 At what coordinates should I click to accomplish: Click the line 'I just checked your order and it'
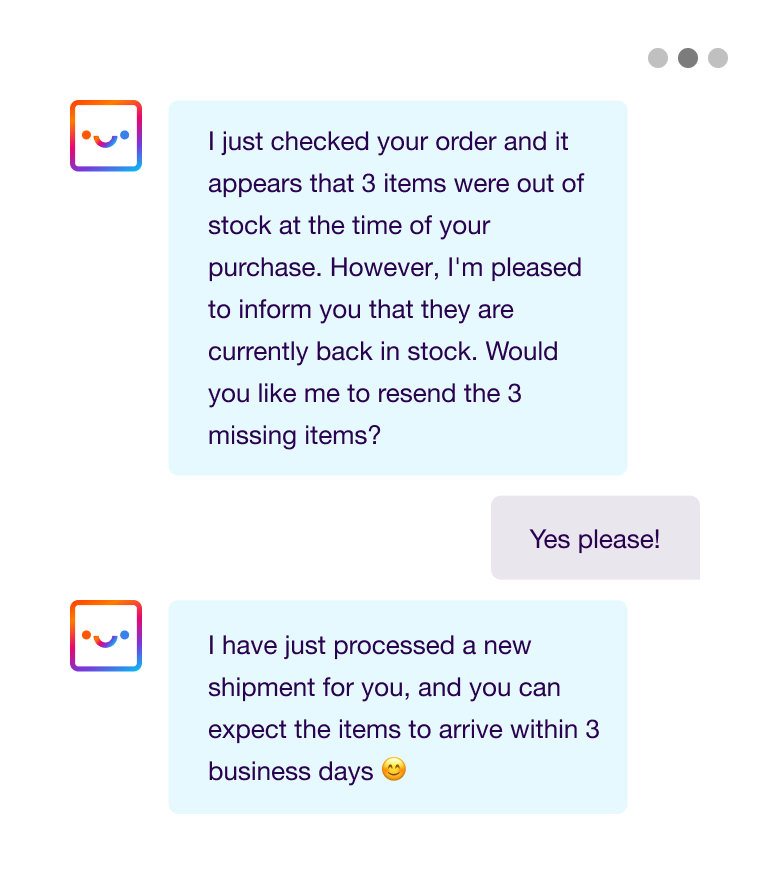click(388, 142)
